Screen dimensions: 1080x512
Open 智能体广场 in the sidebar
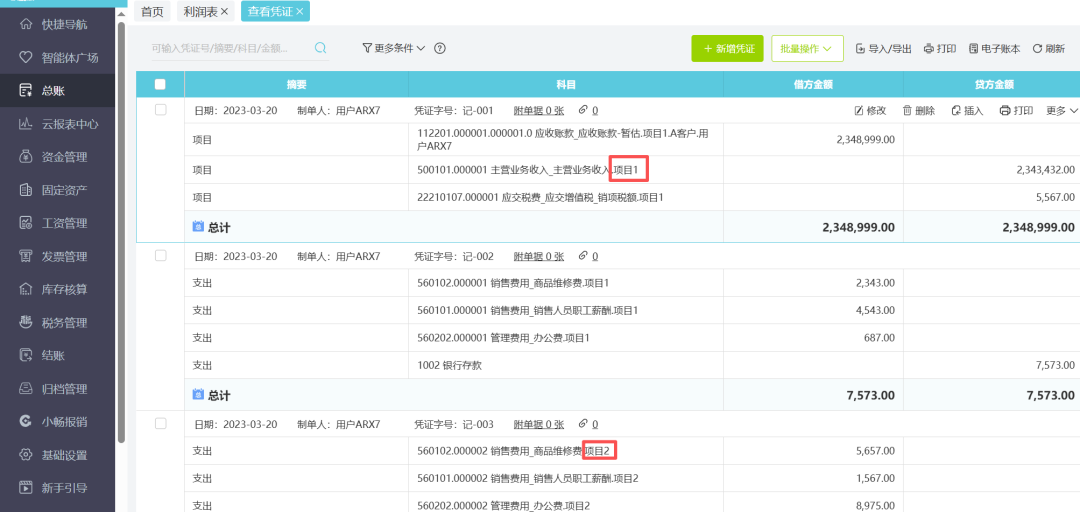pyautogui.click(x=58, y=57)
